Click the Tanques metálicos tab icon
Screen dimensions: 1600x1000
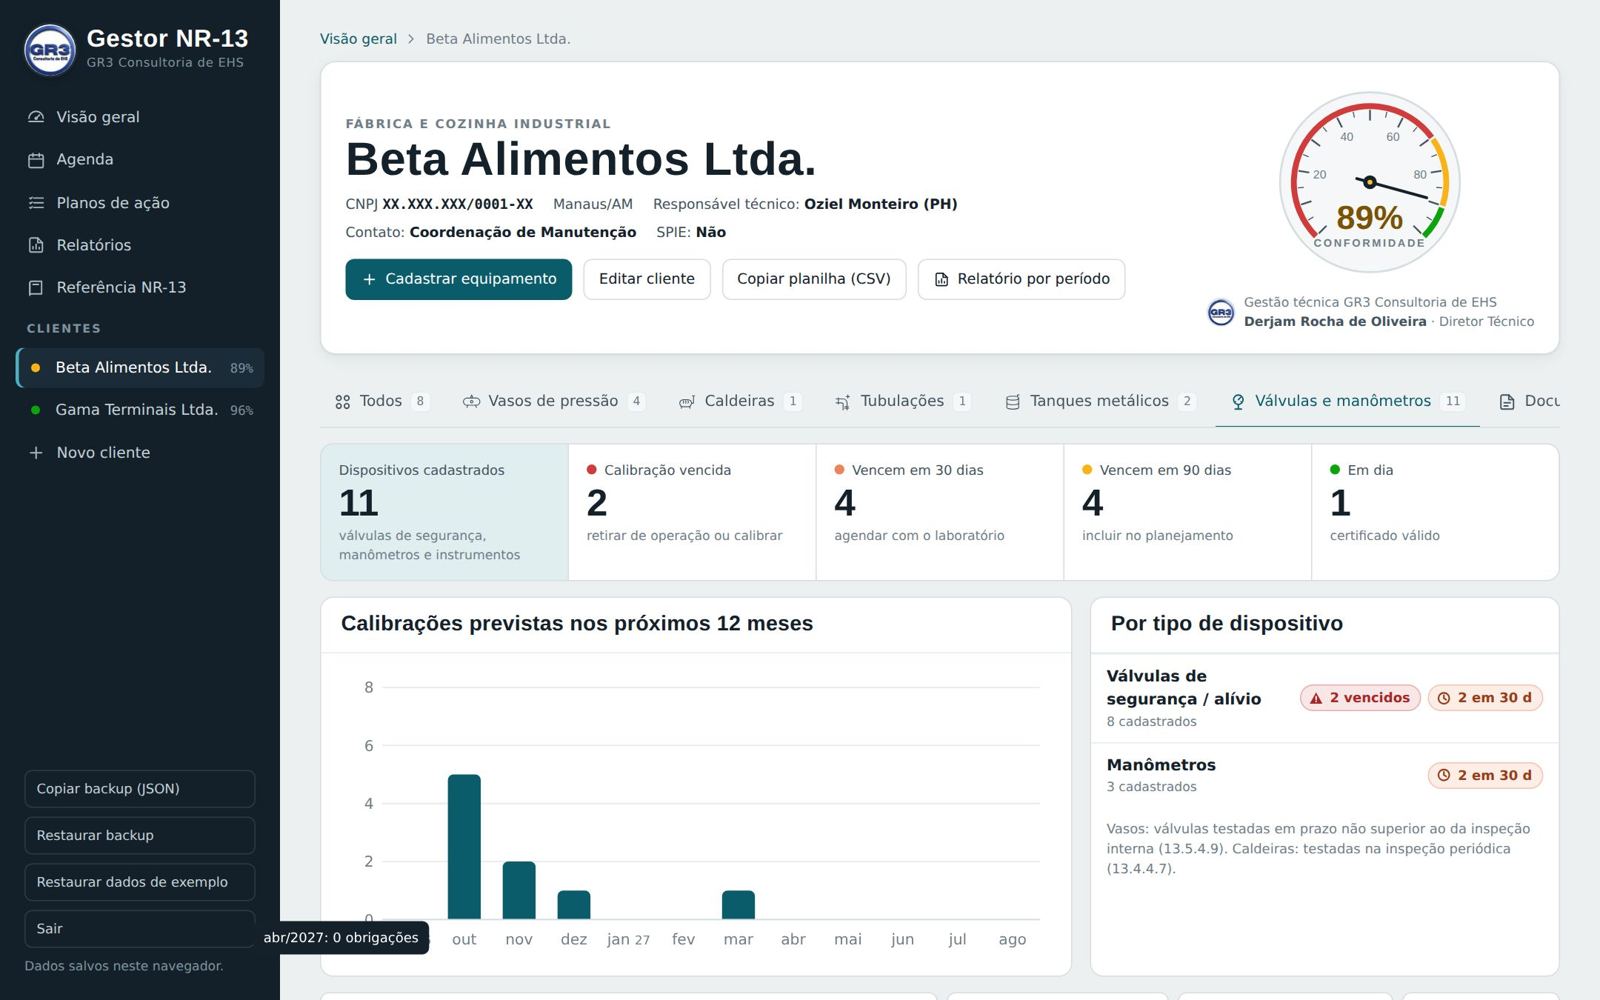click(1013, 402)
